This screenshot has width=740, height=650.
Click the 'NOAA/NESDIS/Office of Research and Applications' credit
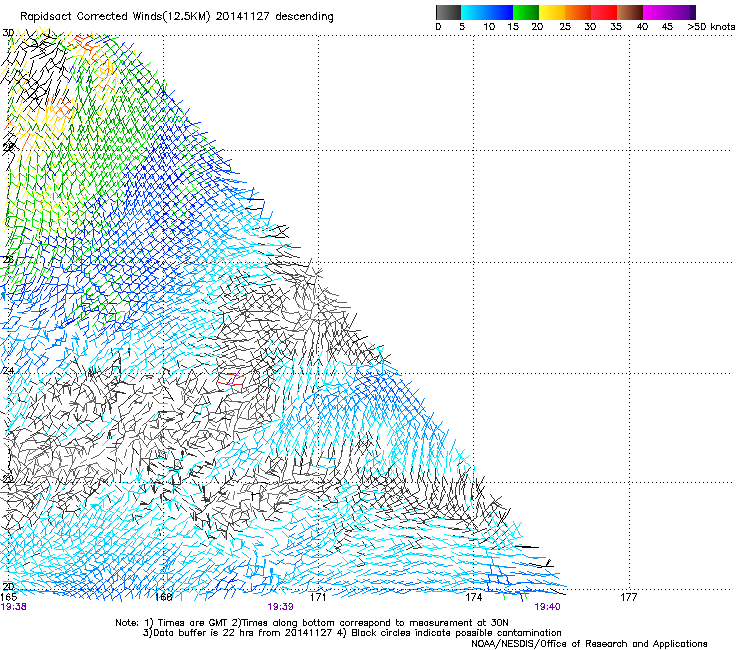[x=589, y=644]
